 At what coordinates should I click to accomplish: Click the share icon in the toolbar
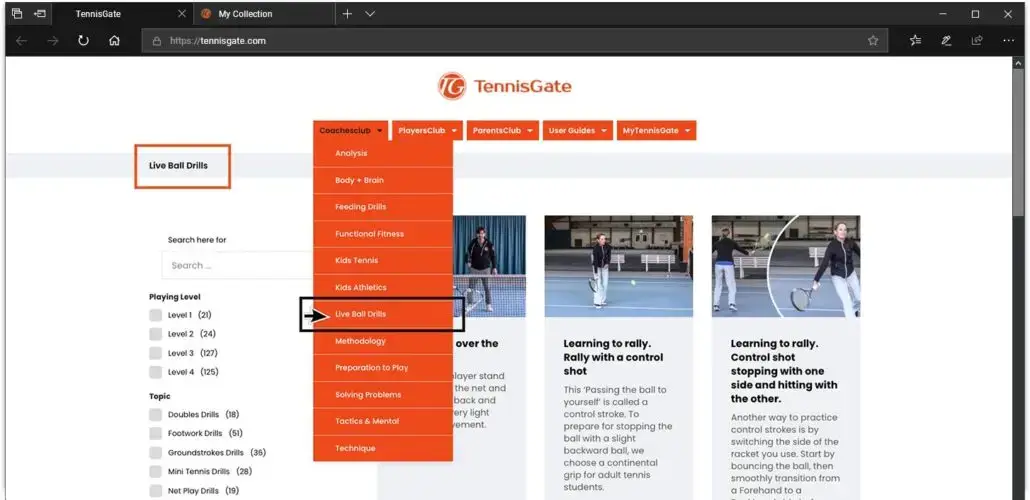click(x=977, y=41)
